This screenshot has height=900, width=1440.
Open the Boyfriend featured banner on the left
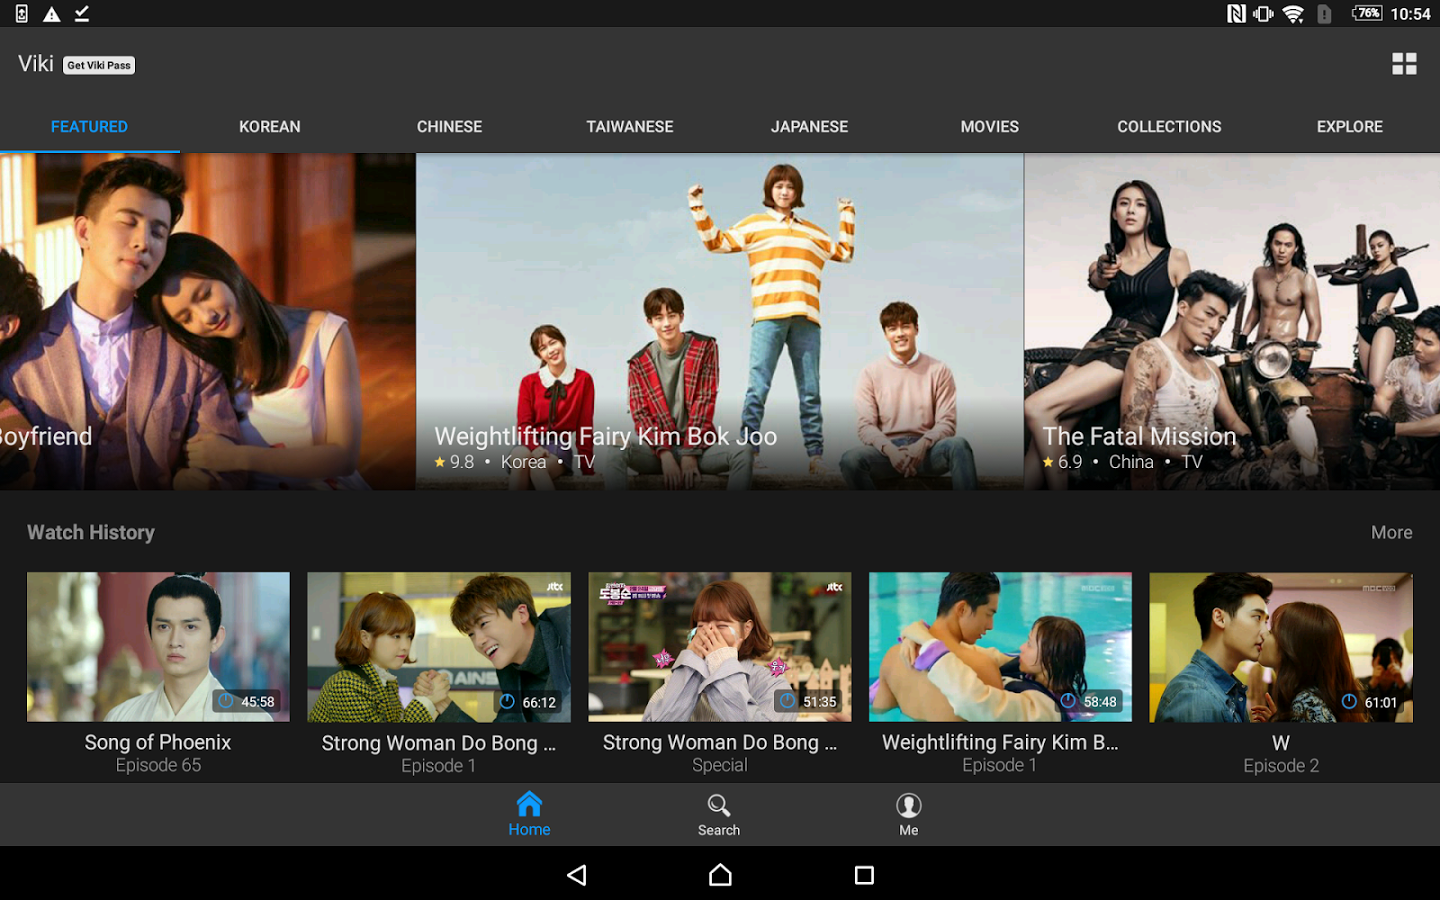pyautogui.click(x=207, y=321)
